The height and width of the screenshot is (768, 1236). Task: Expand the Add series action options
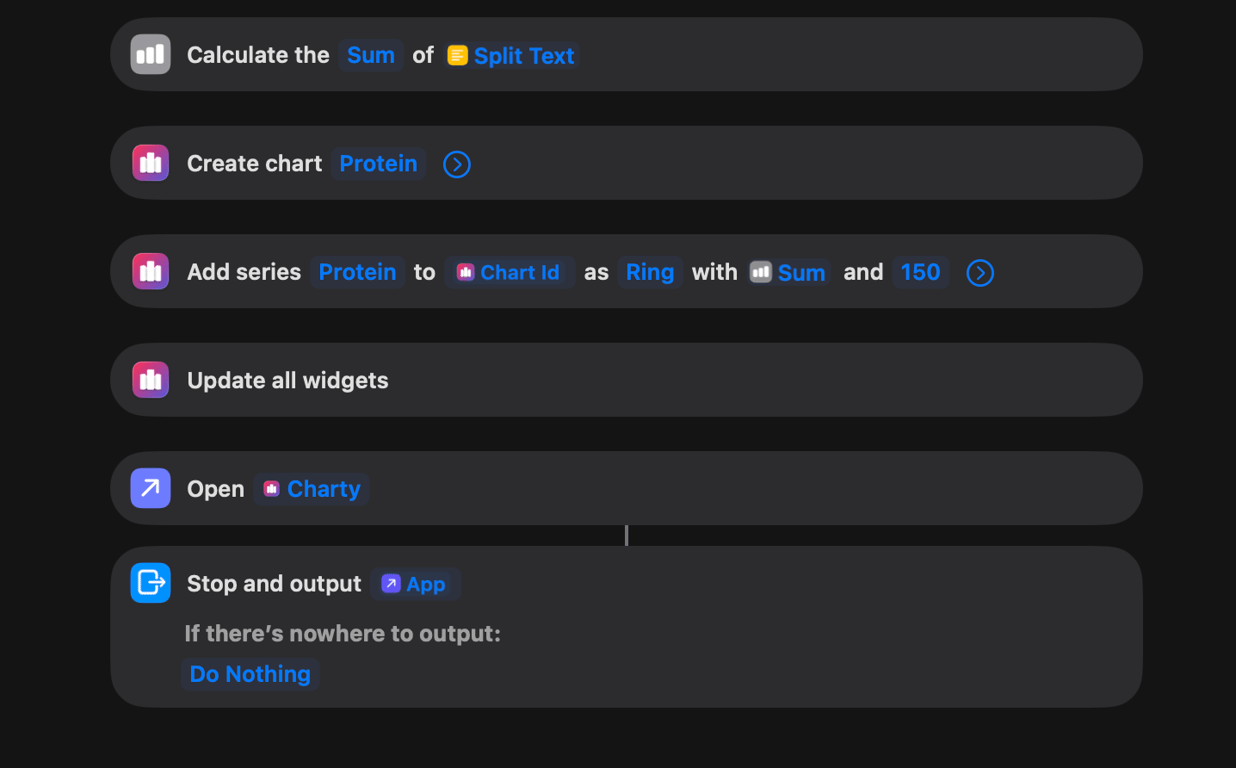[x=980, y=273]
